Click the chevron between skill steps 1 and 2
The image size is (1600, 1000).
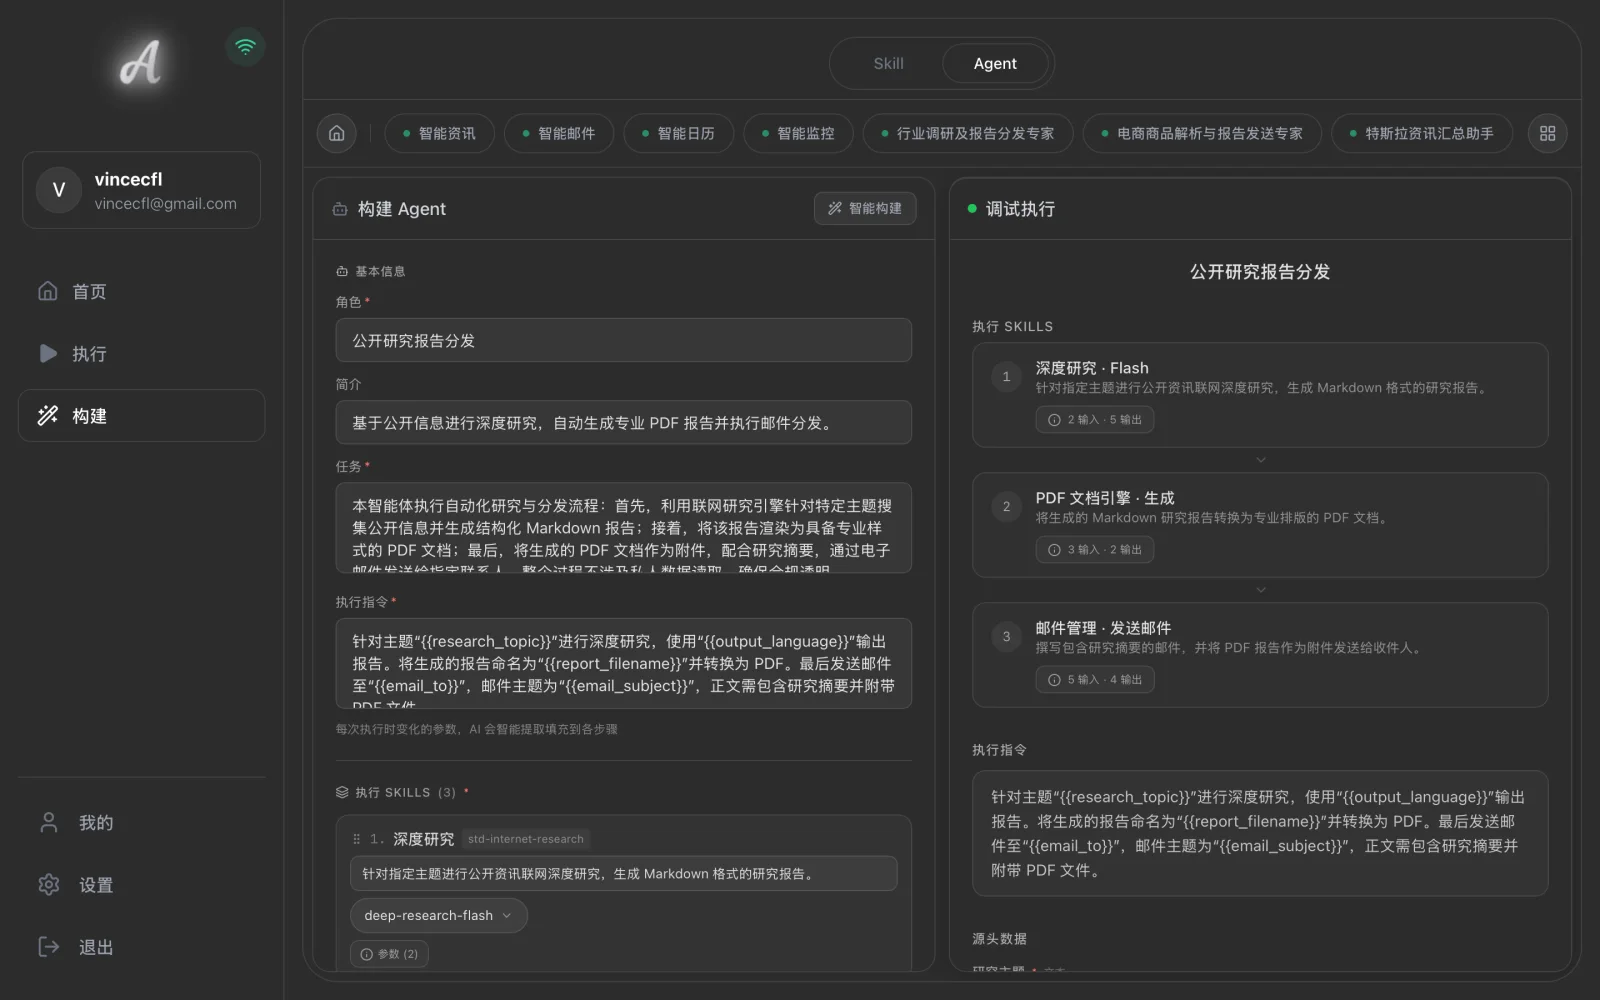[1260, 460]
